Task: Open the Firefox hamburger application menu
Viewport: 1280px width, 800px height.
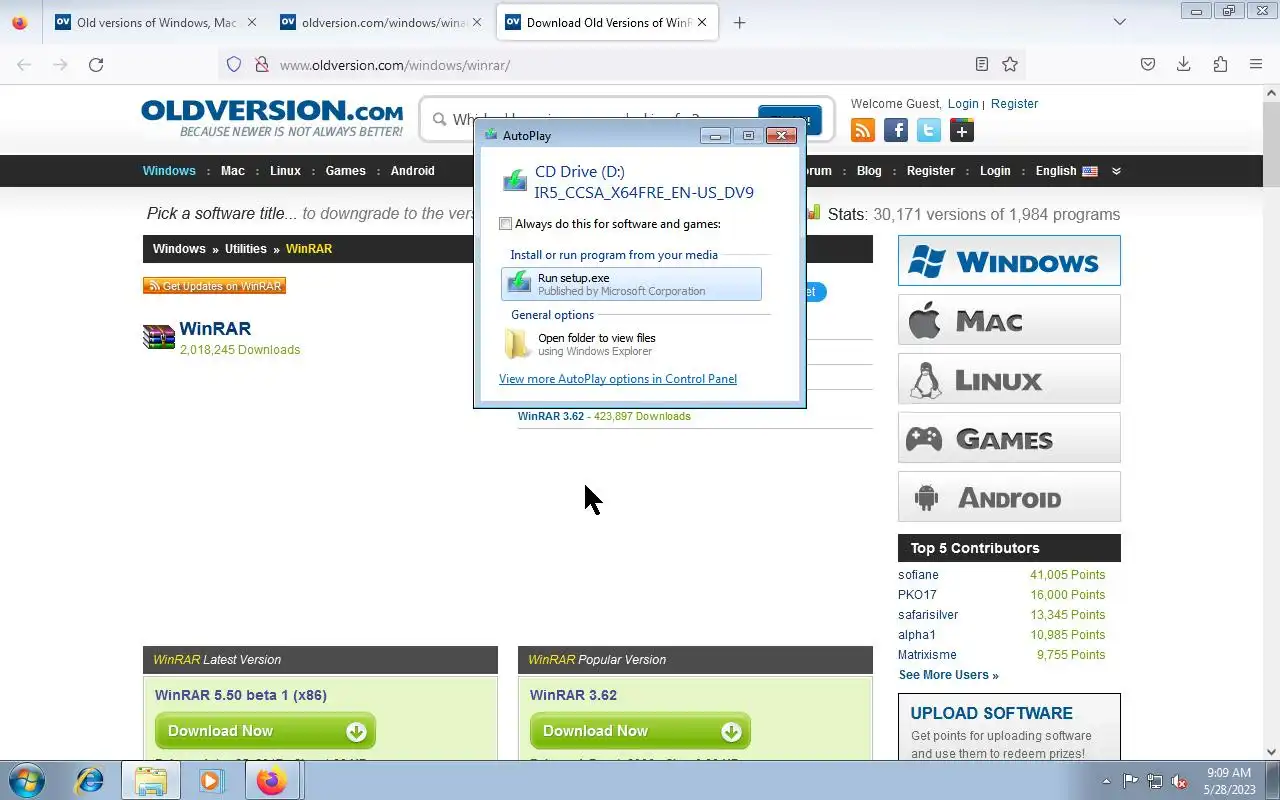Action: click(1256, 64)
